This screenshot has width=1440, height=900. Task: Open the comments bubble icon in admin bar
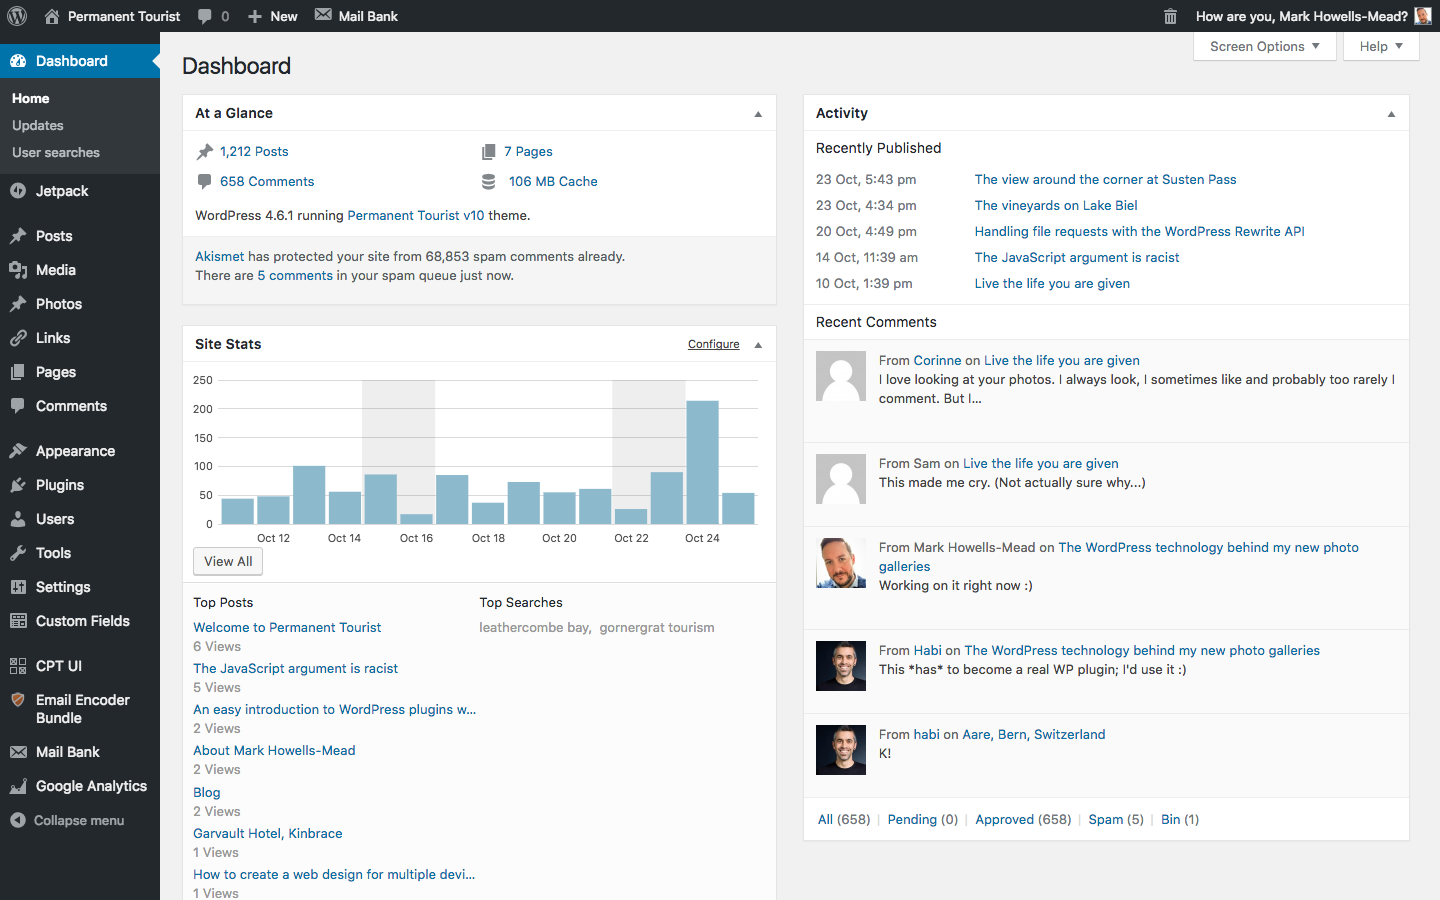[205, 16]
